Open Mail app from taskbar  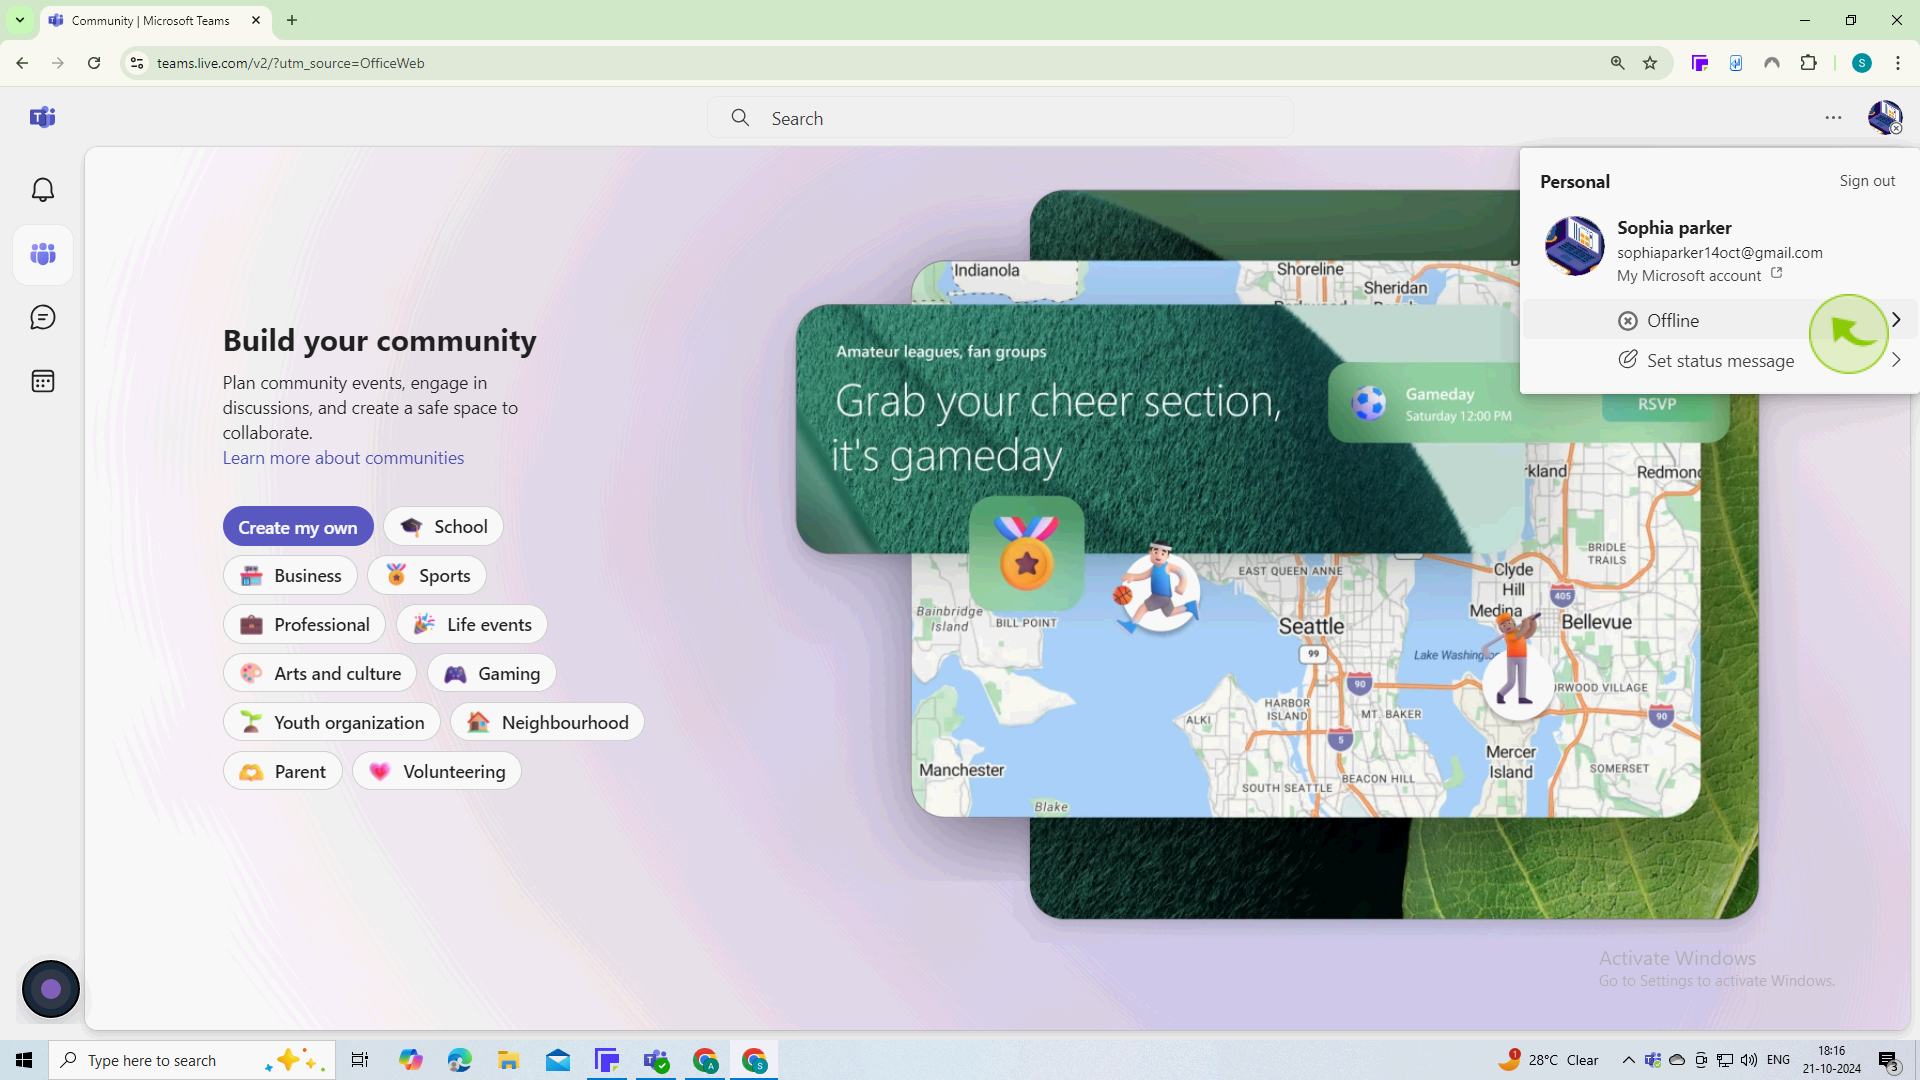click(558, 1060)
